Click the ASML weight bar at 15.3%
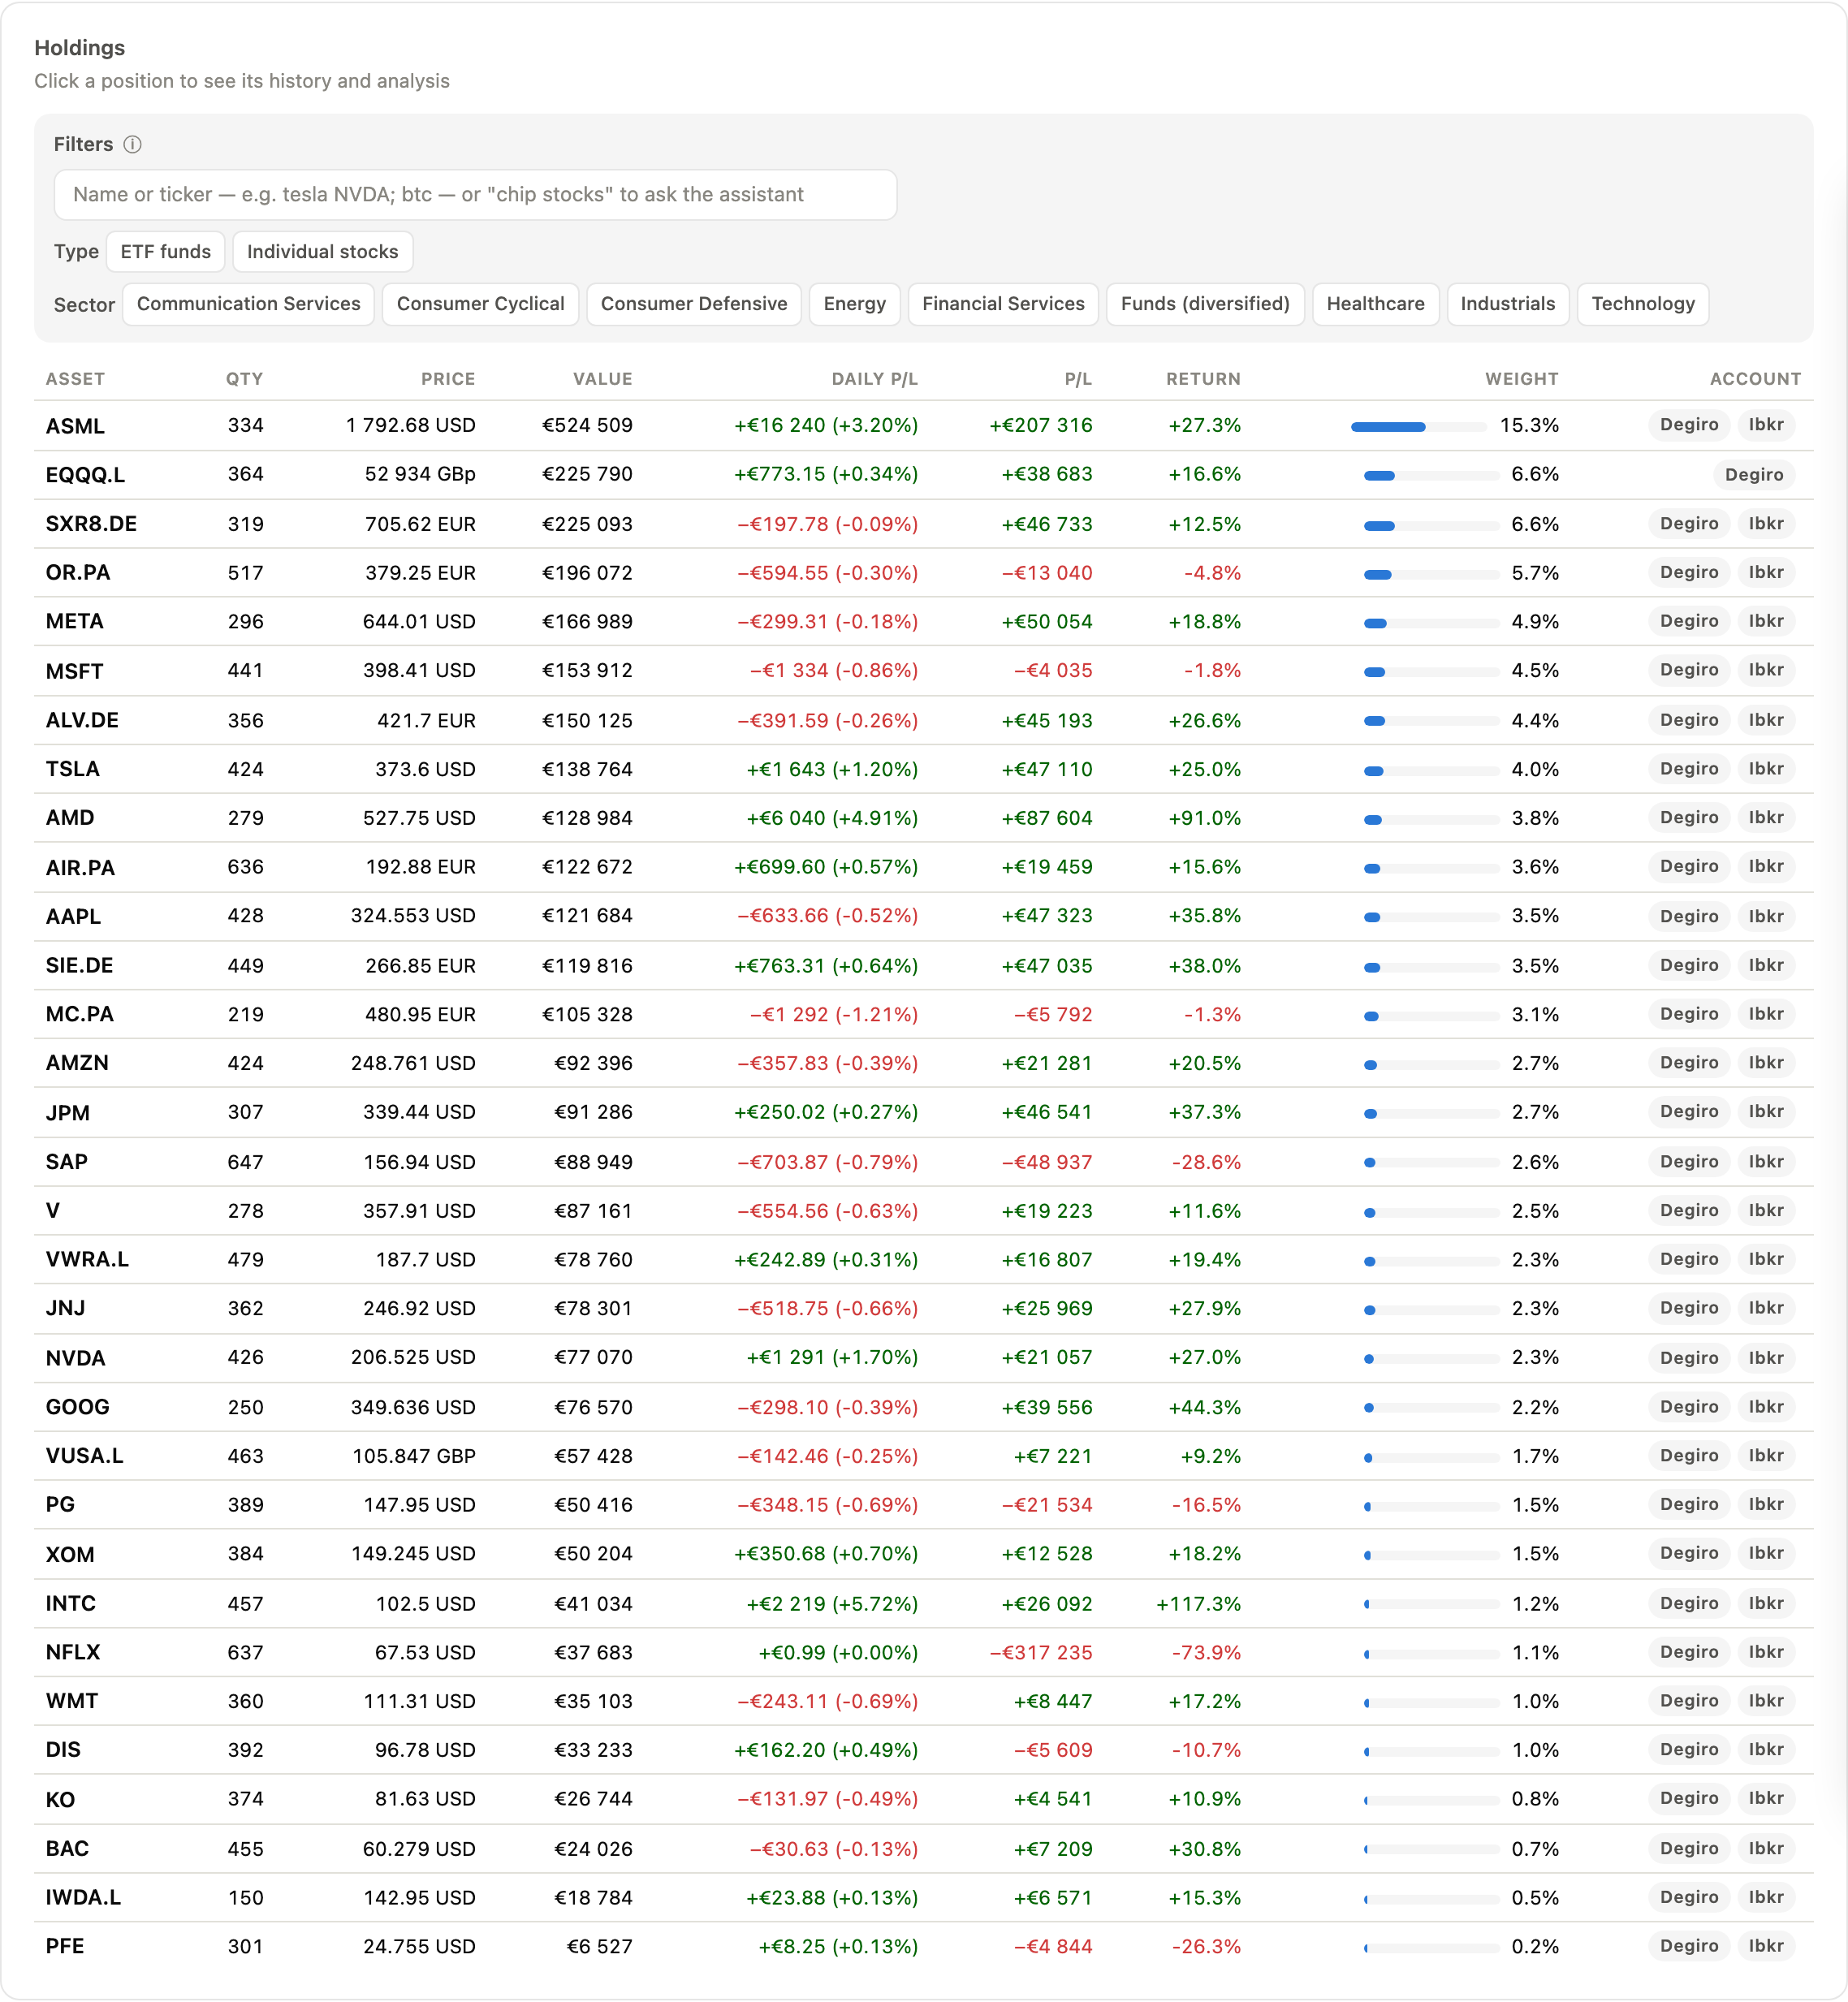This screenshot has width=1848, height=2002. tap(1418, 427)
